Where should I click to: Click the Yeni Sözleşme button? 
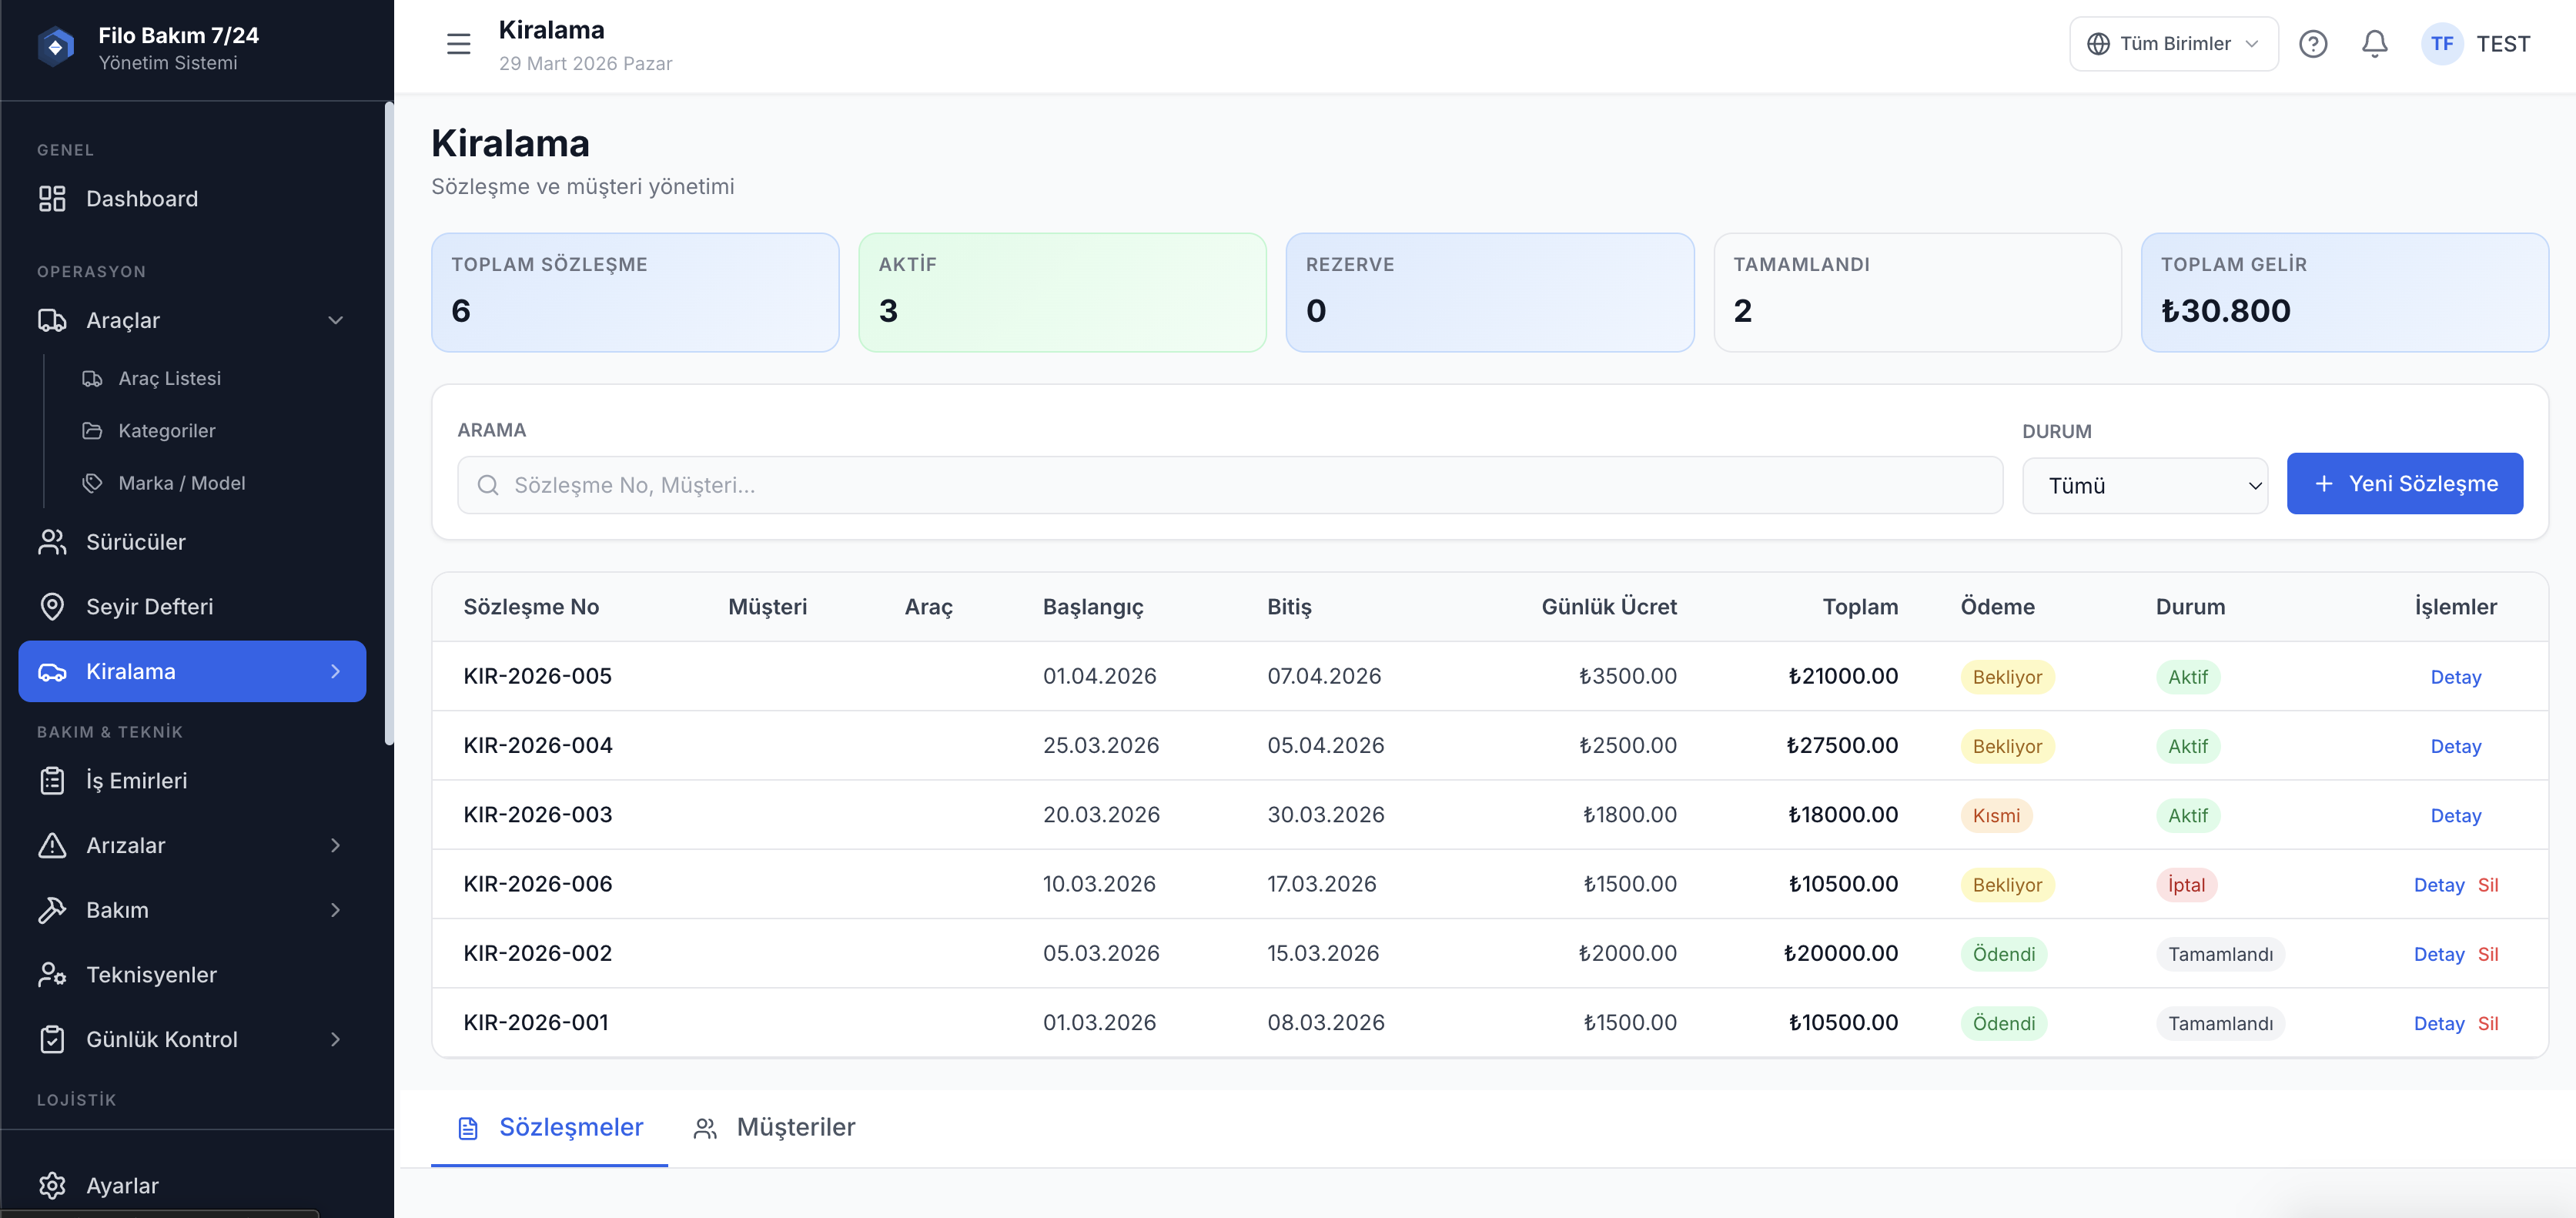(2404, 484)
